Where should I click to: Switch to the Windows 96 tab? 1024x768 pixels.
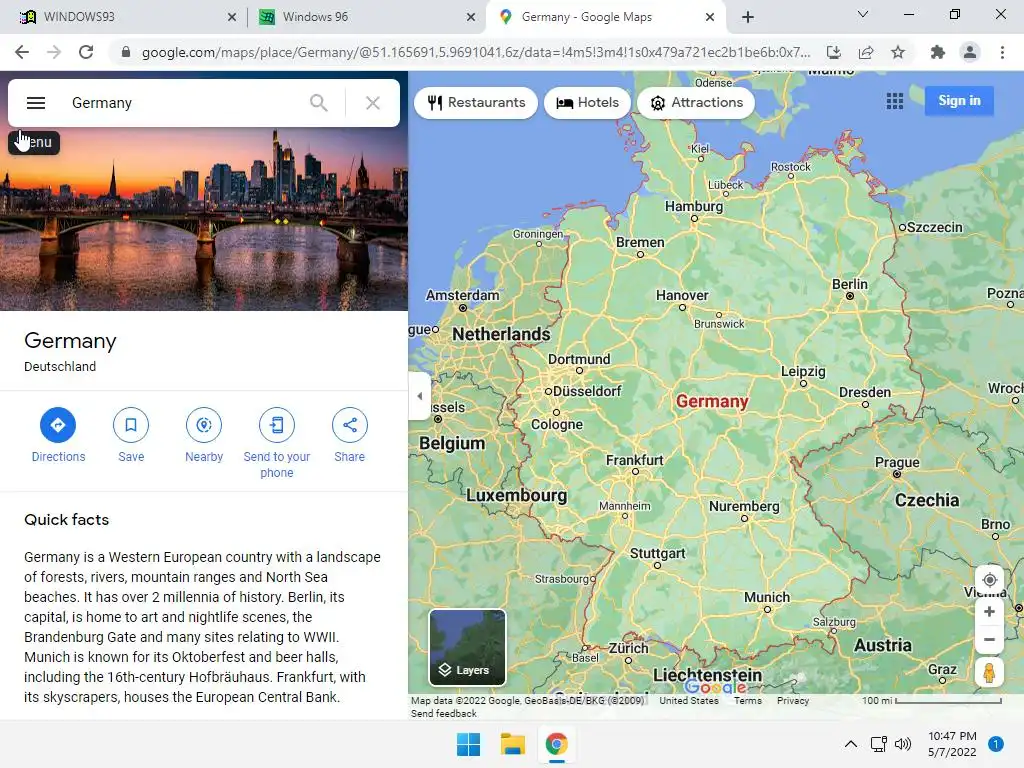click(366, 17)
